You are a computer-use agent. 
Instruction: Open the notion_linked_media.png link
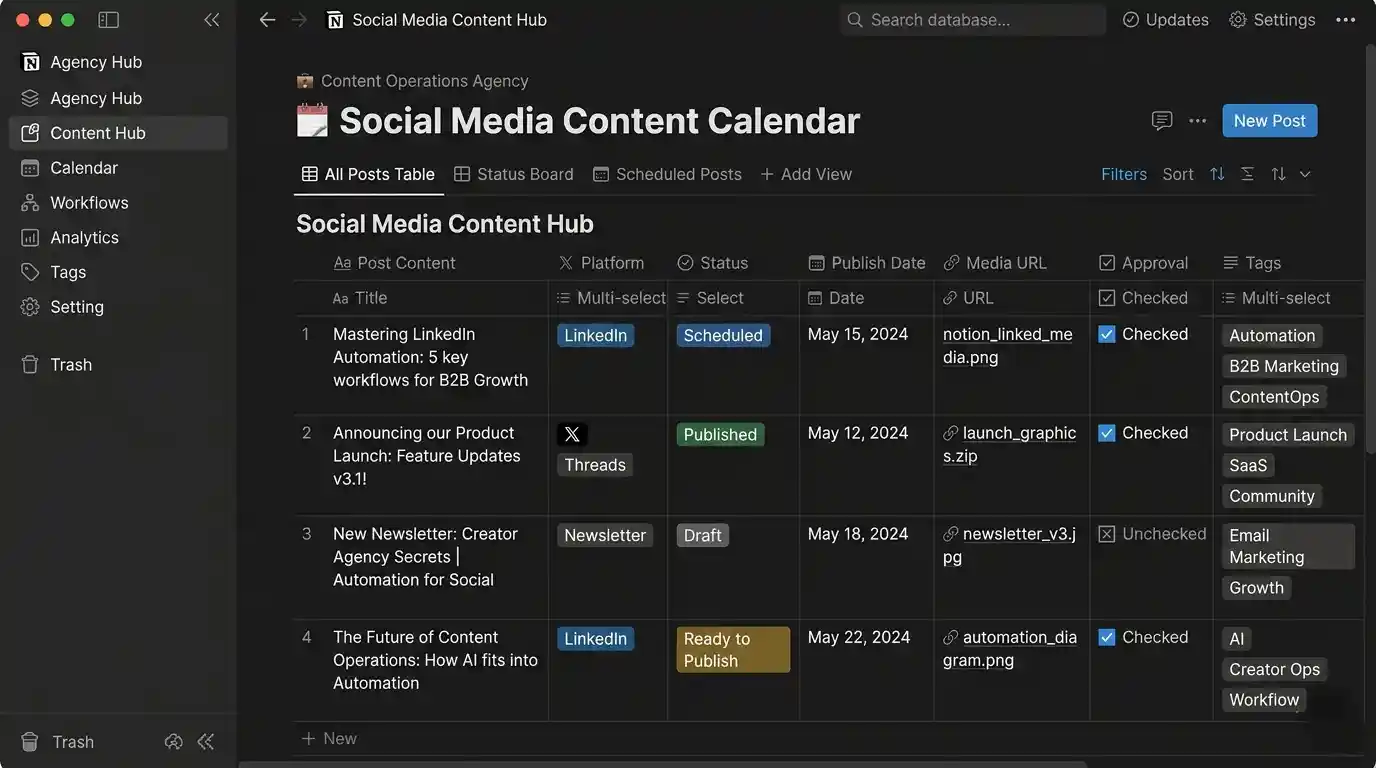point(1008,346)
